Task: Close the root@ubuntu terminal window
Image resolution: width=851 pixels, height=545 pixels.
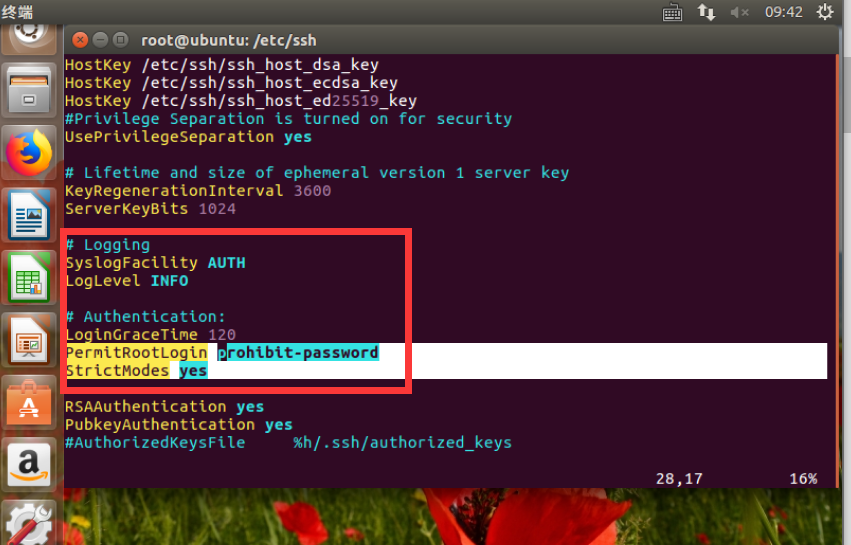Action: (80, 40)
